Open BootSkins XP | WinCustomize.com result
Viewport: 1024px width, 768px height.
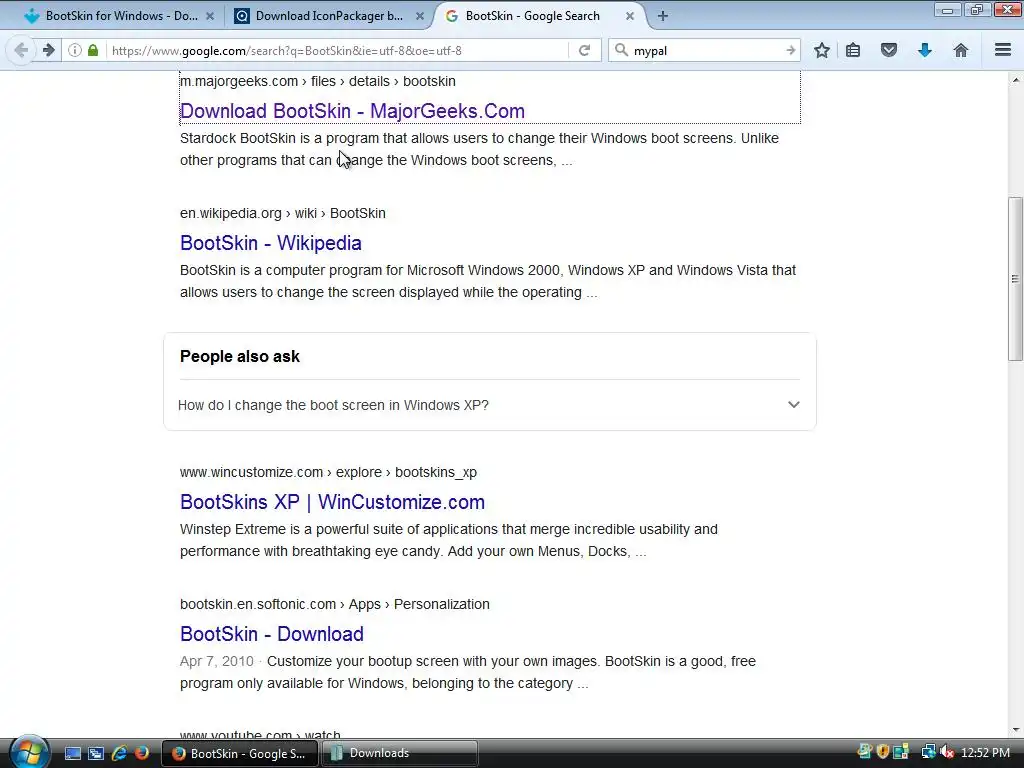(332, 502)
